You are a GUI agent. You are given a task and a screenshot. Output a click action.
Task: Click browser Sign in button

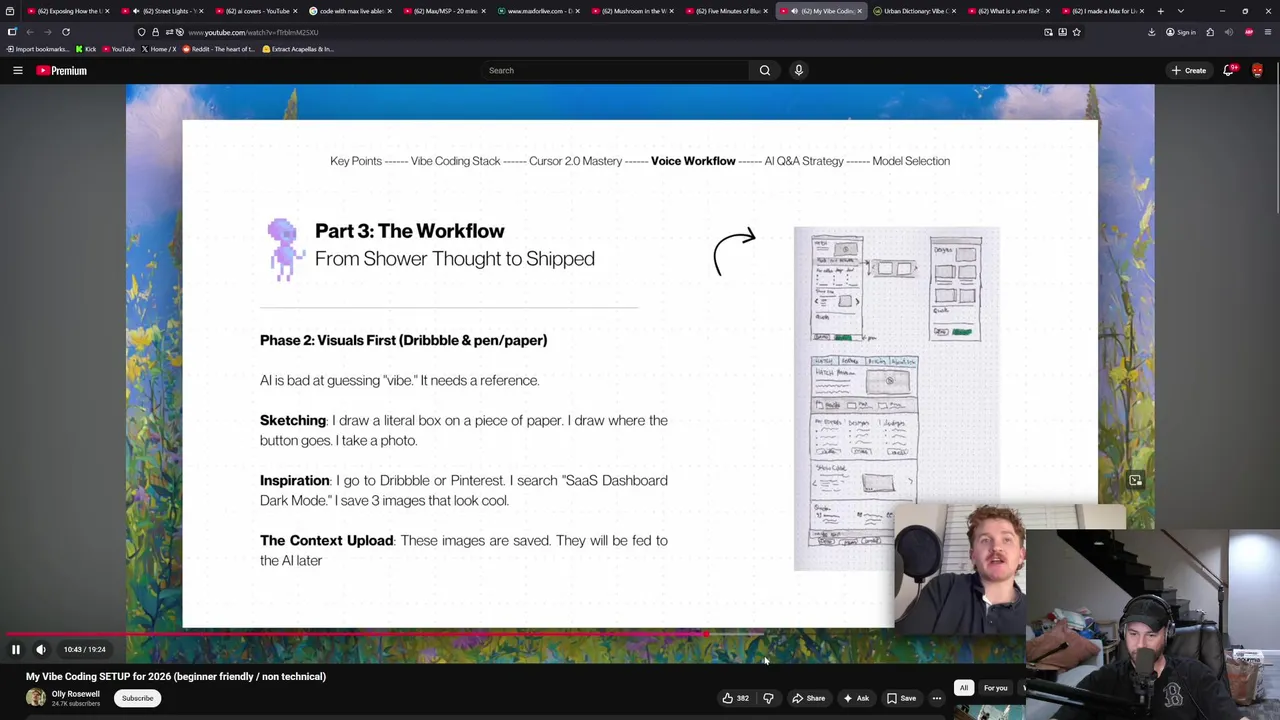1180,32
